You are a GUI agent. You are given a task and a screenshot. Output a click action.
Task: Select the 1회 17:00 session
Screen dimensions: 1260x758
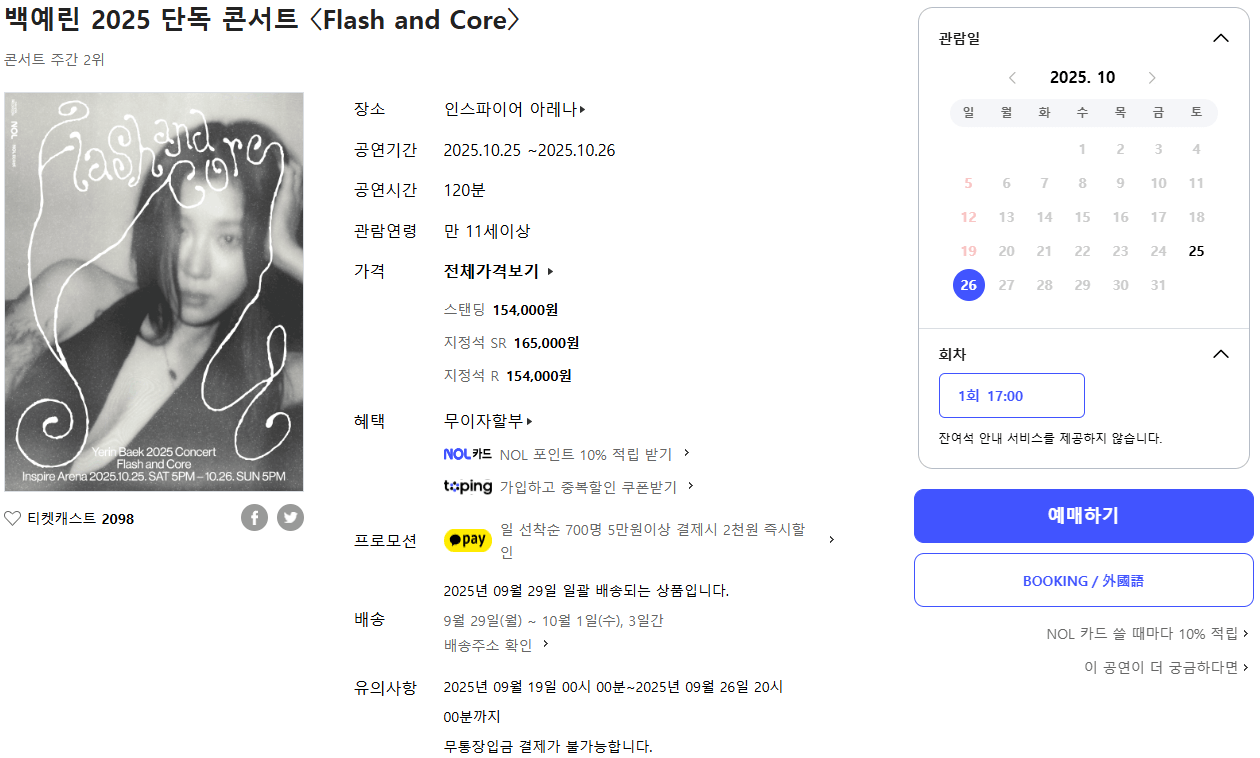(1011, 395)
